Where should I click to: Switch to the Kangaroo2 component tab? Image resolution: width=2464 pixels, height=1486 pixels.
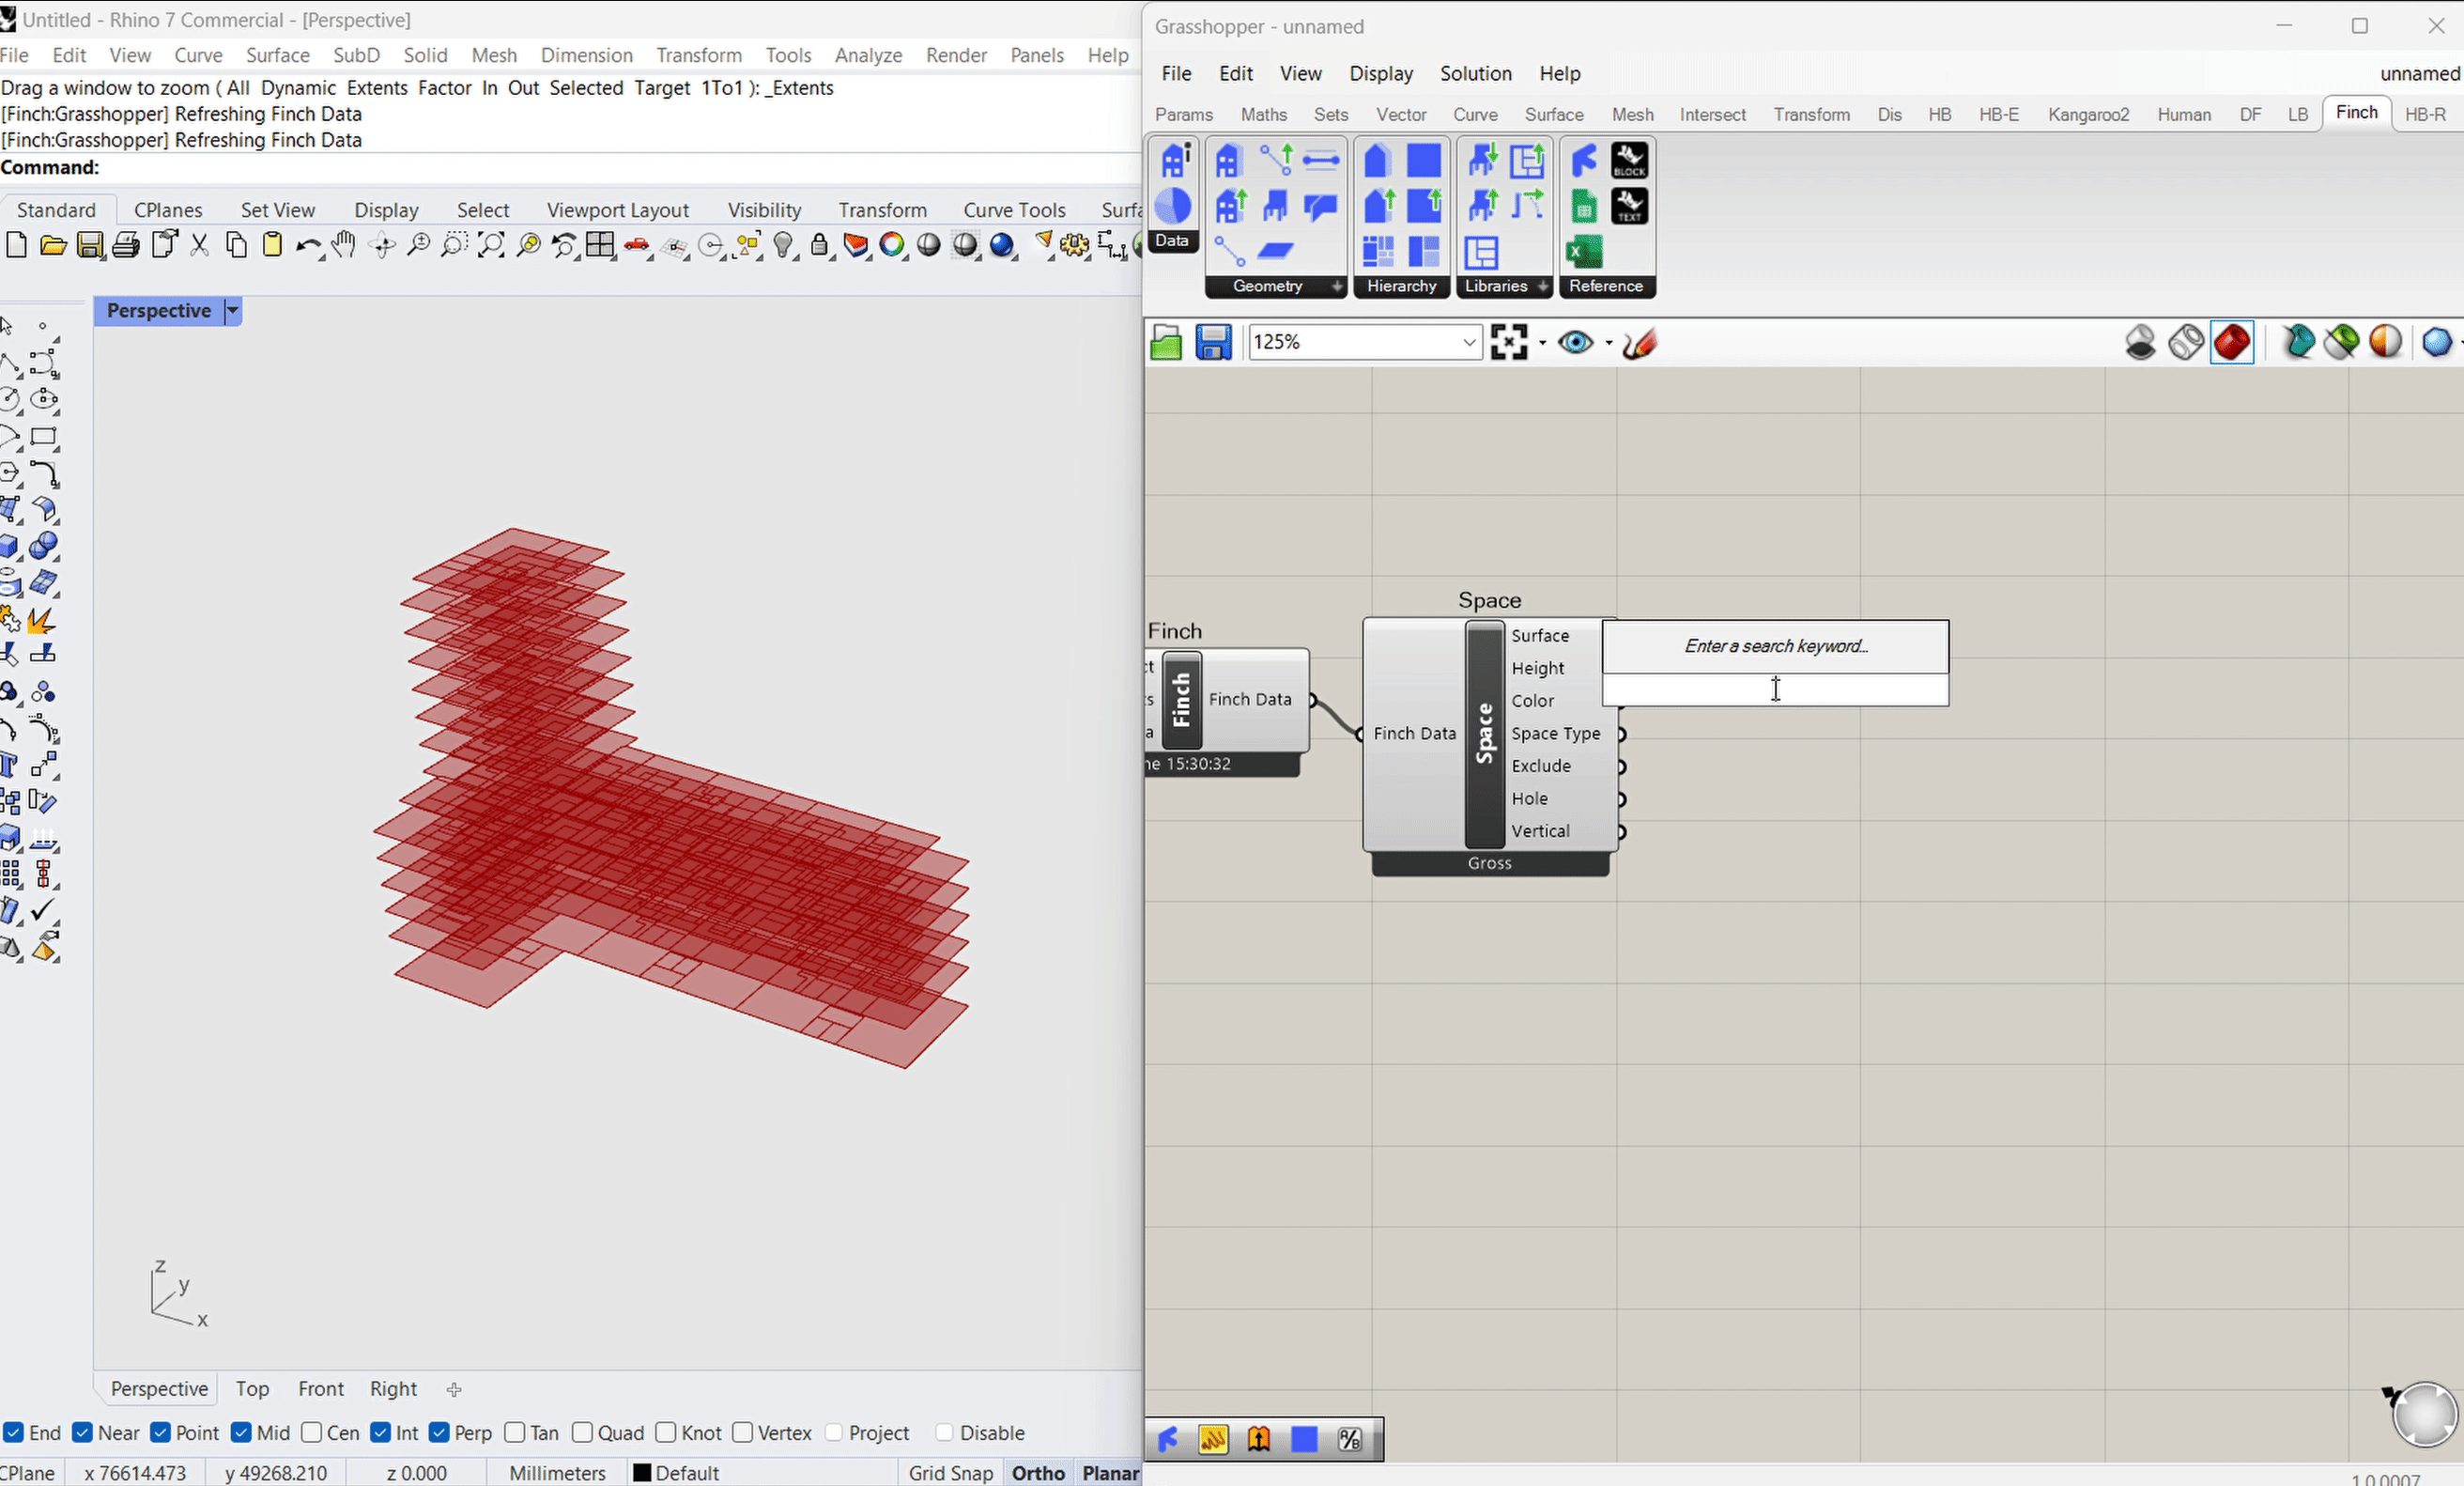click(x=2088, y=114)
